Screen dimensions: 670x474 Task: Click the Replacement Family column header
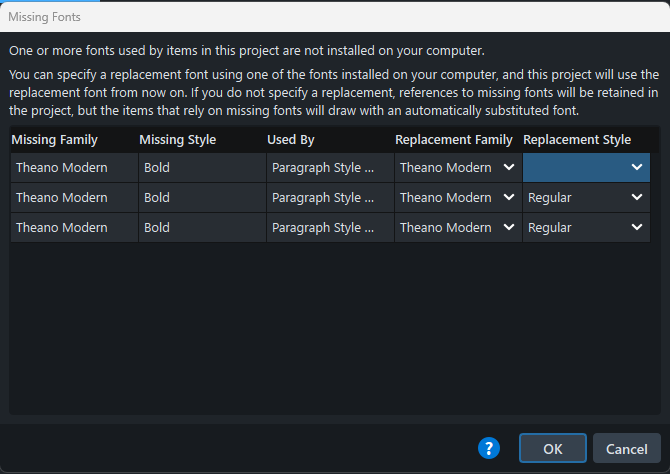point(454,140)
